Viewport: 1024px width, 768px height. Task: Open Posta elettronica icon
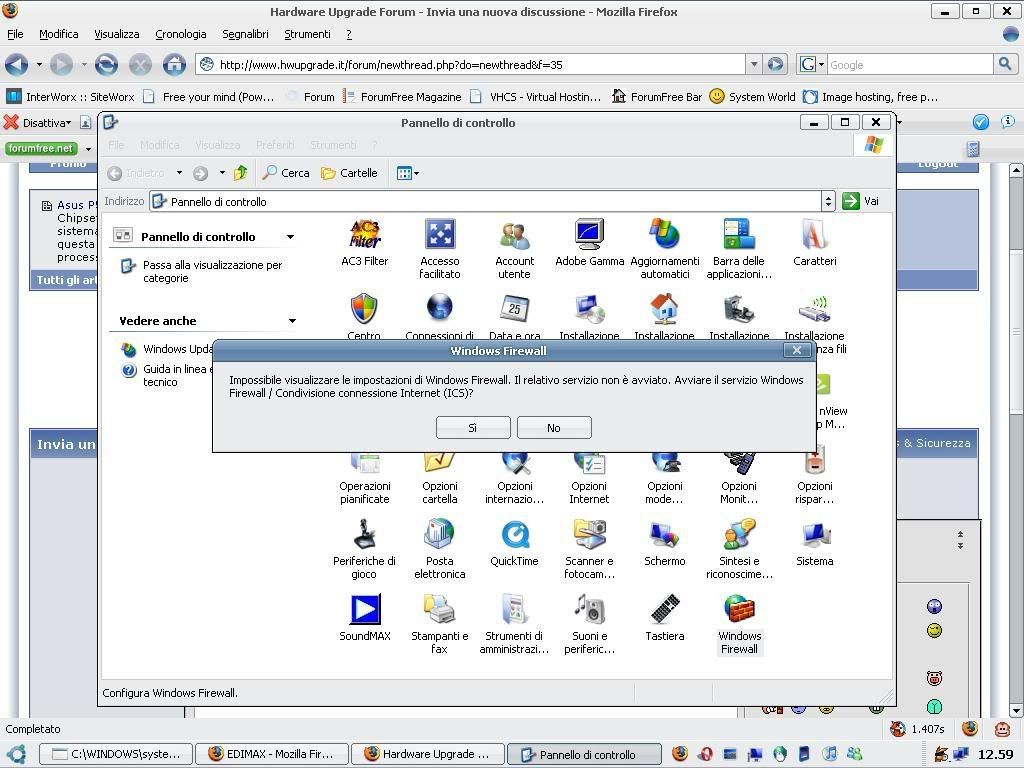[440, 549]
